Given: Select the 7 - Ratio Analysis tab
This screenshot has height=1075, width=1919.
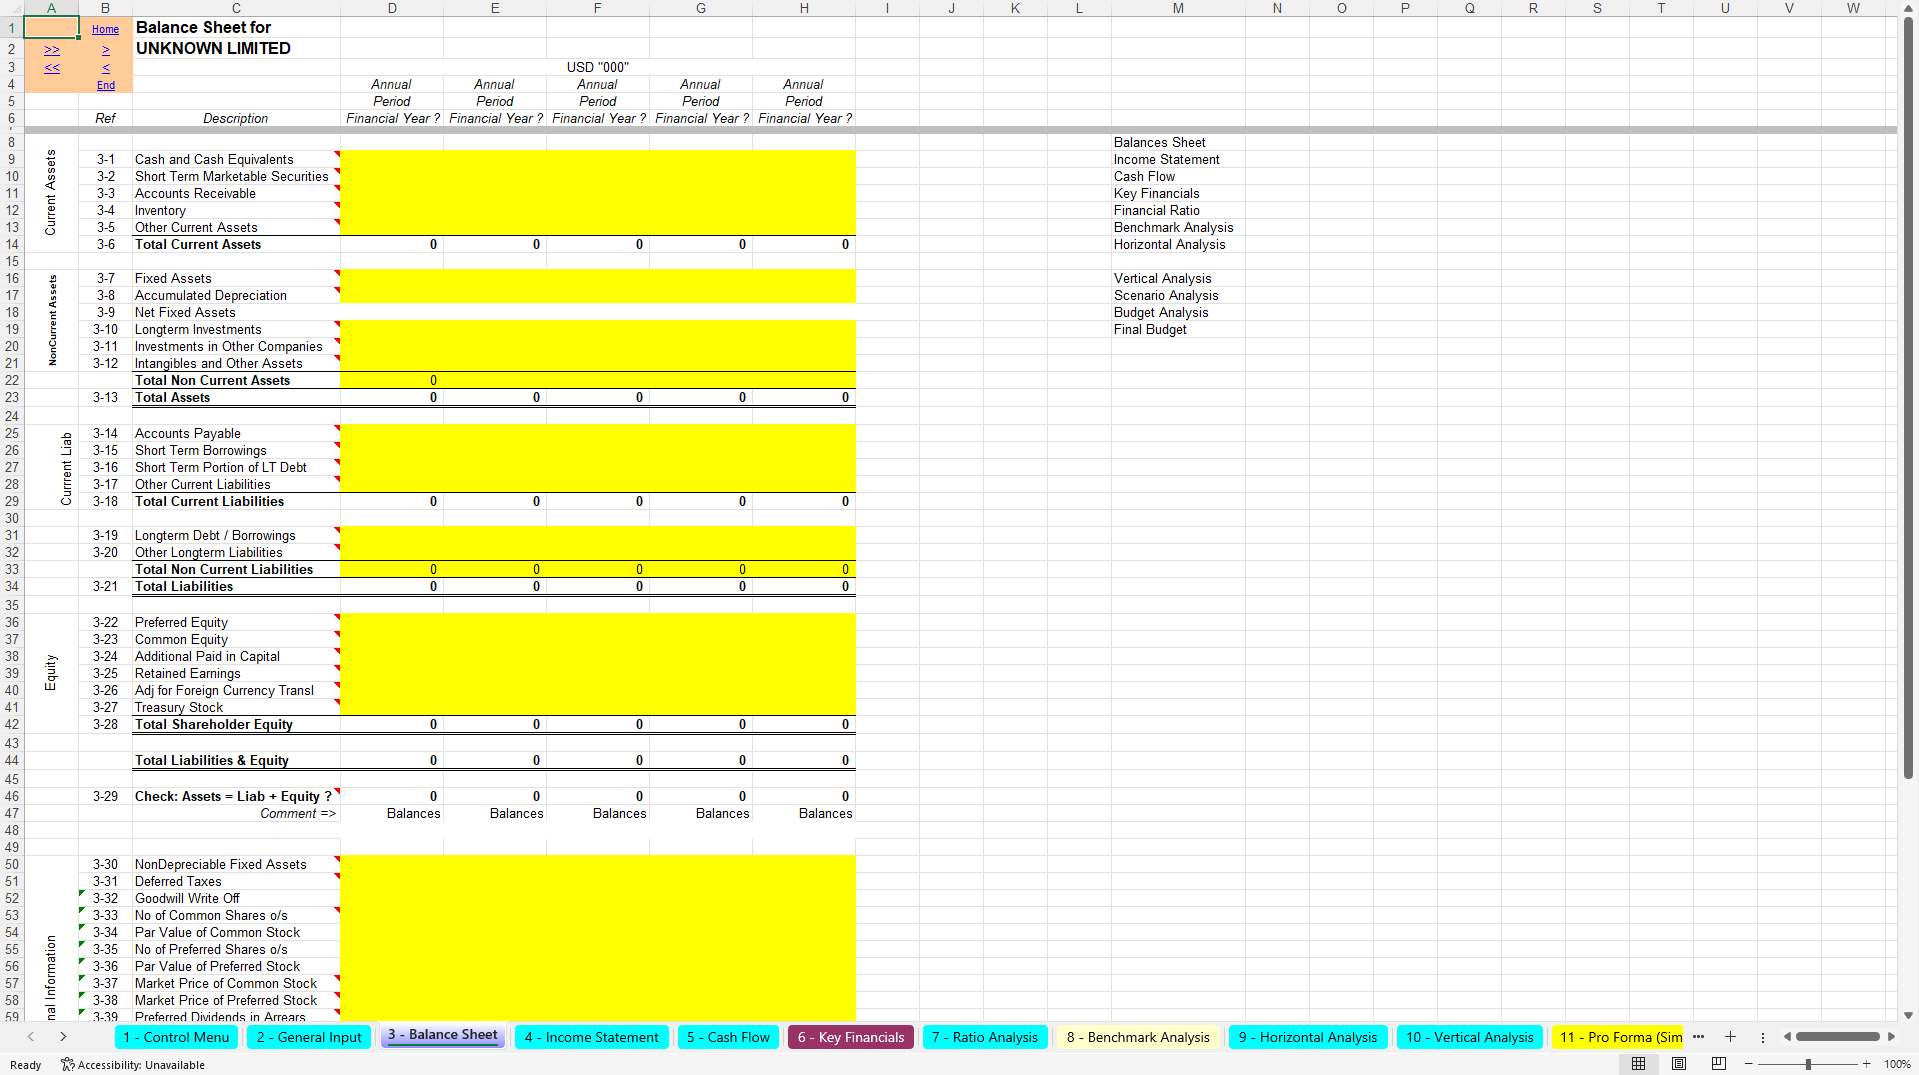Looking at the screenshot, I should (x=985, y=1037).
